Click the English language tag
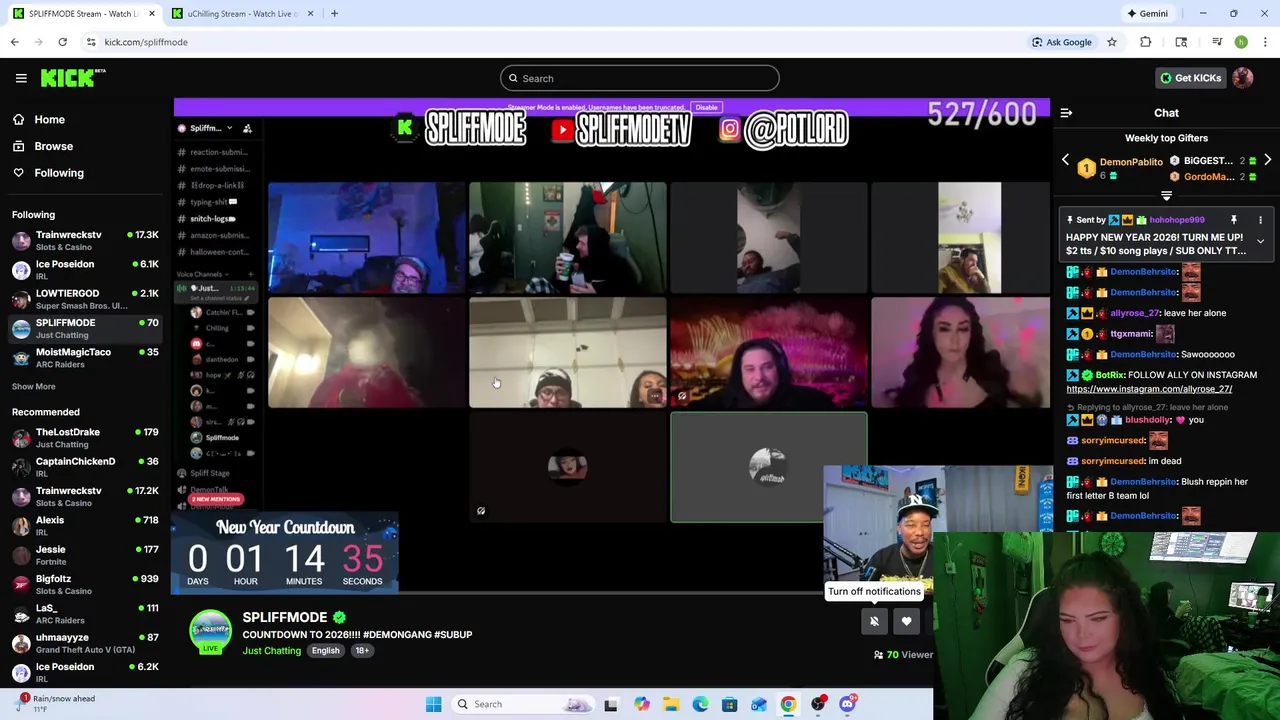 tap(325, 651)
